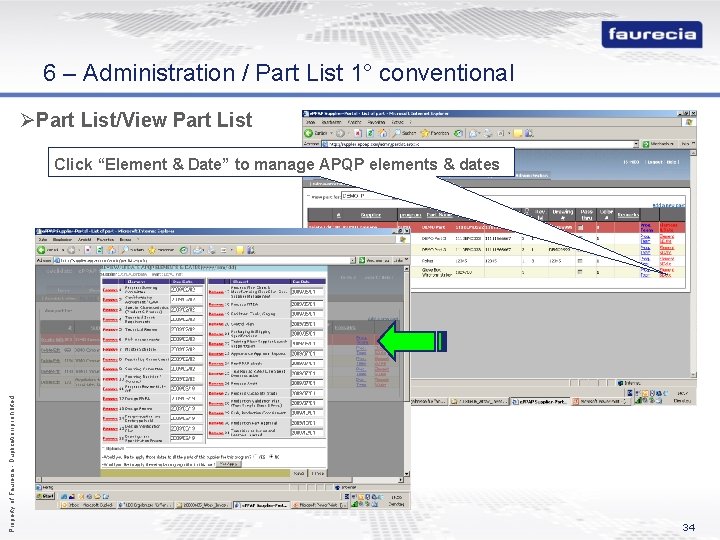The image size is (720, 540).
Task: Click Print icon in front browser toolbar
Action: point(212,250)
